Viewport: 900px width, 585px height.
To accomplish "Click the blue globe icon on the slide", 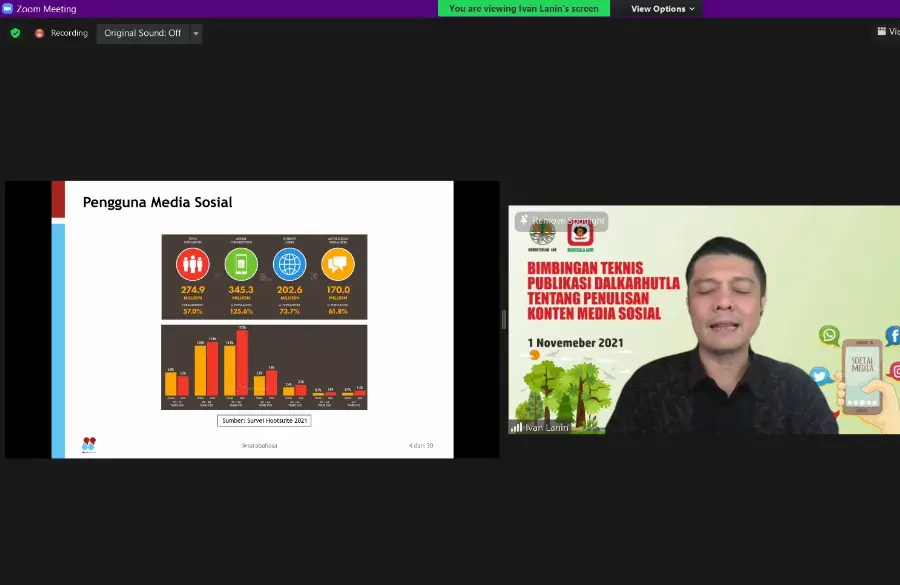I will (289, 264).
